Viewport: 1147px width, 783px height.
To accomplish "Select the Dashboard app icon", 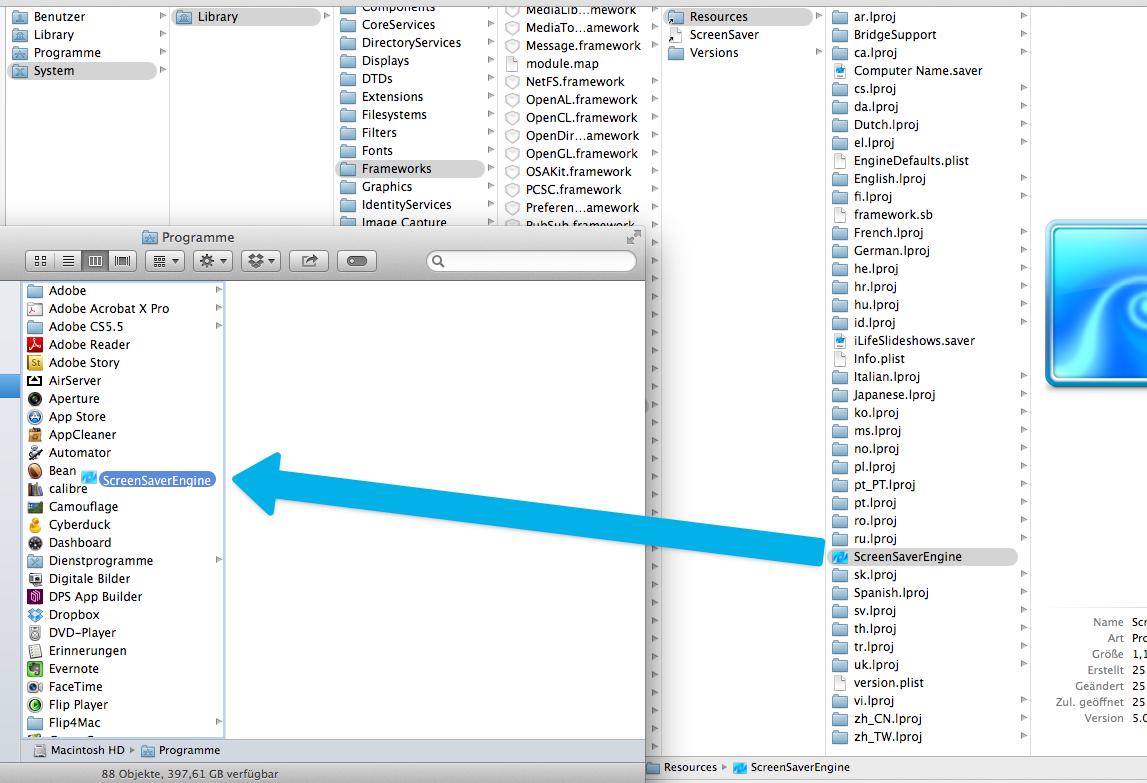I will tap(35, 543).
